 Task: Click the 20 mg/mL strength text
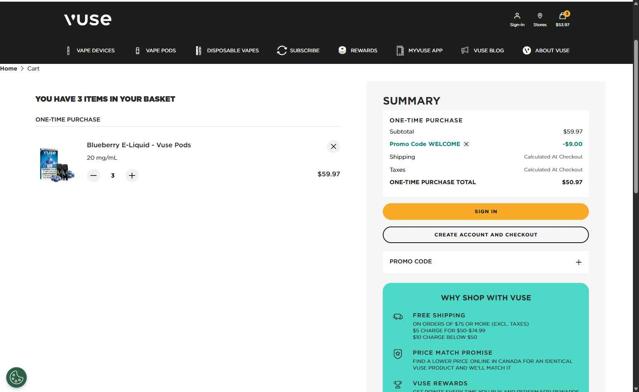(102, 158)
